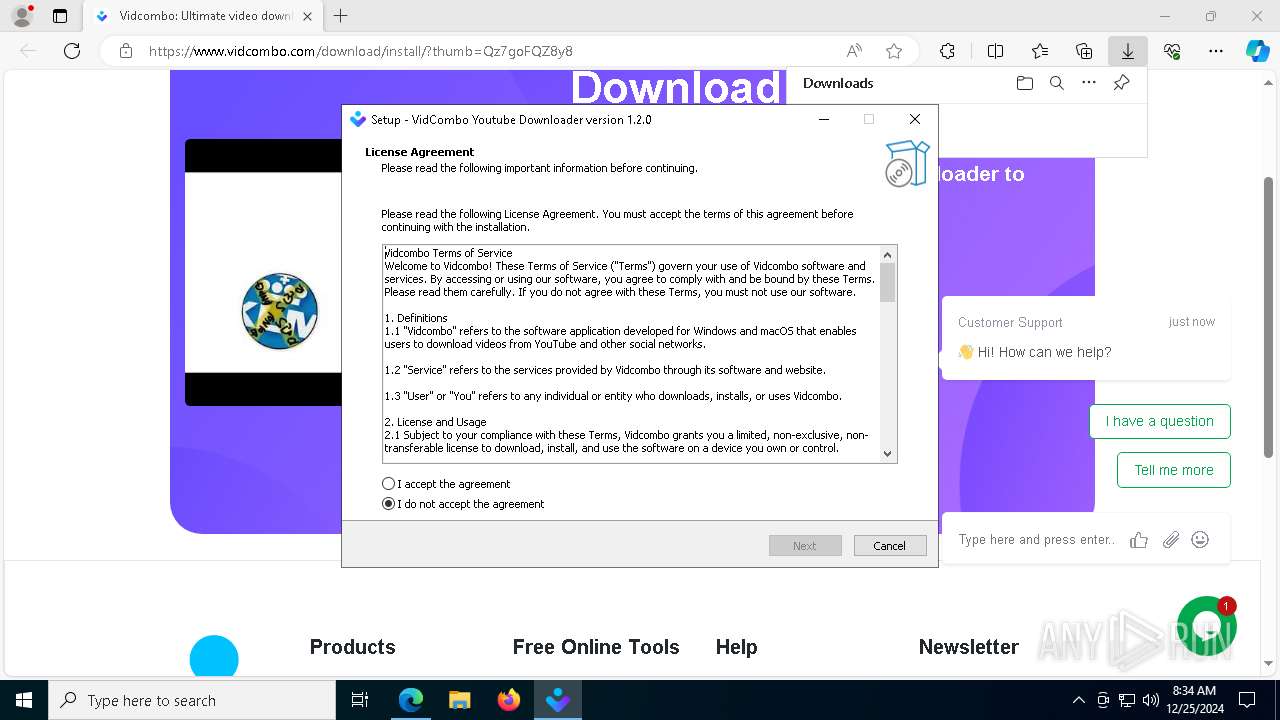
Task: Click the VidCombo setup title bar icon
Action: pos(358,119)
